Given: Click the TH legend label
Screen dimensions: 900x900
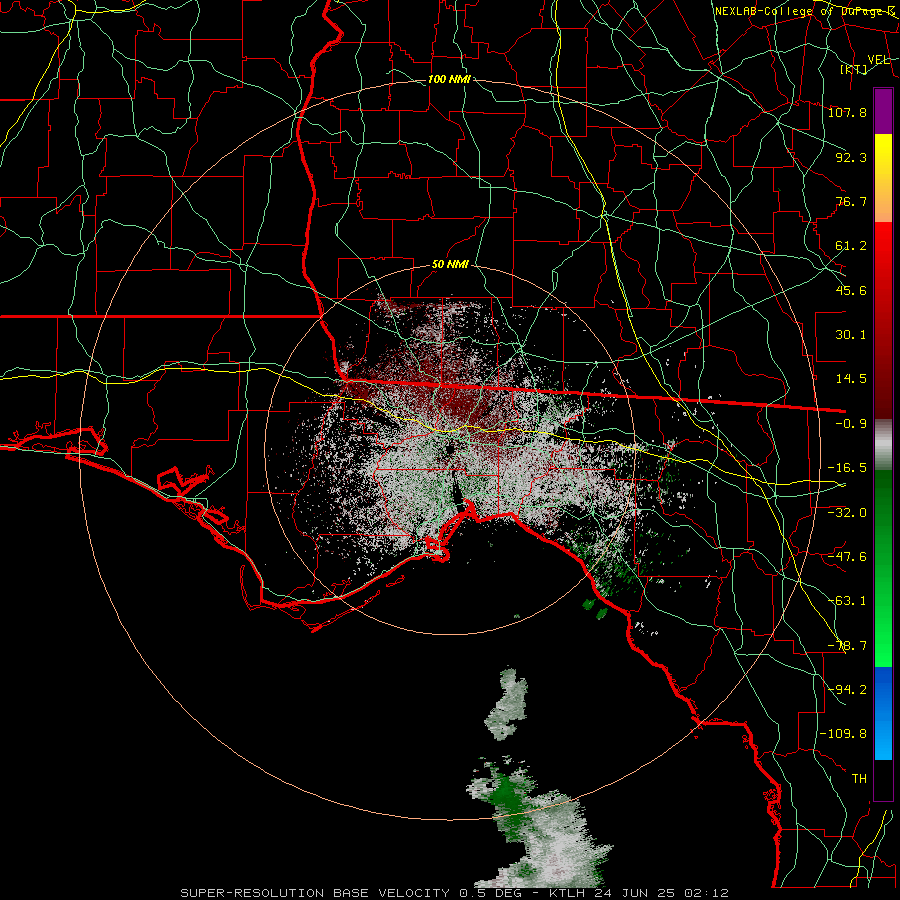Looking at the screenshot, I should [x=859, y=779].
